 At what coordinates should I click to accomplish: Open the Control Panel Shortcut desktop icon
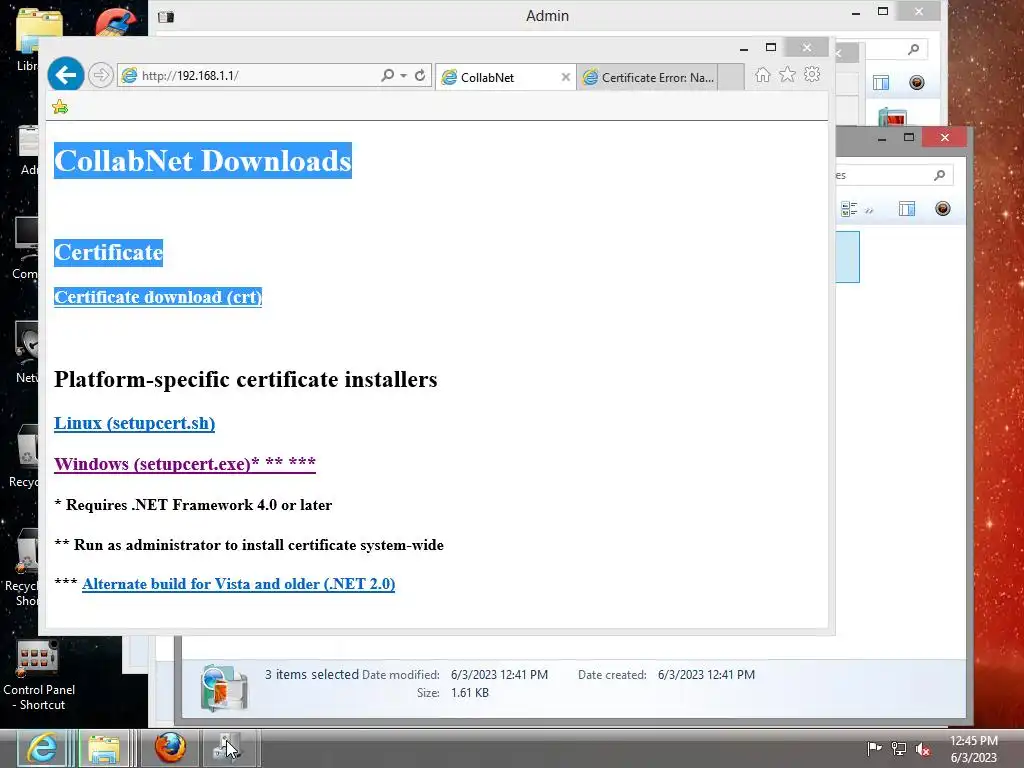[39, 675]
